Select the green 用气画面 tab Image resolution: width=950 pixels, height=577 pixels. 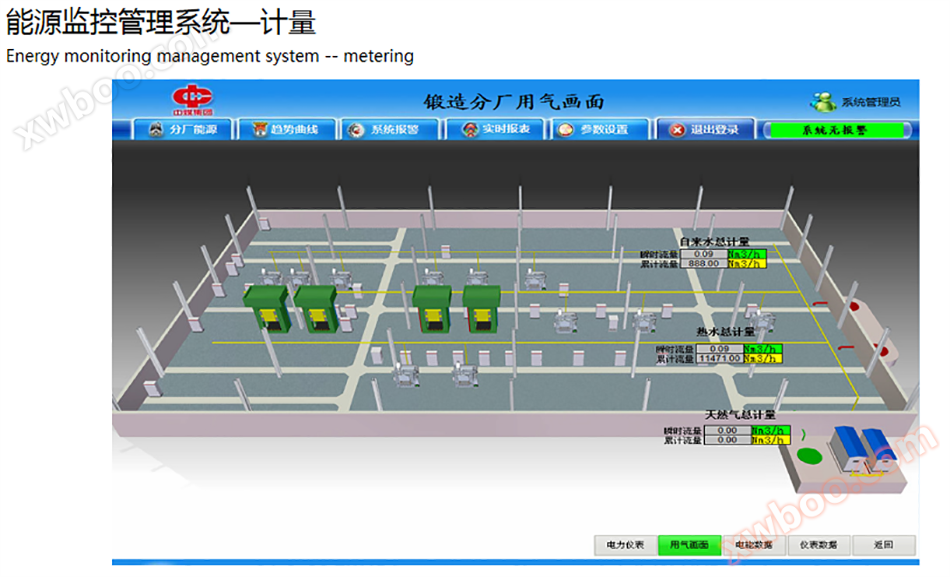689,545
